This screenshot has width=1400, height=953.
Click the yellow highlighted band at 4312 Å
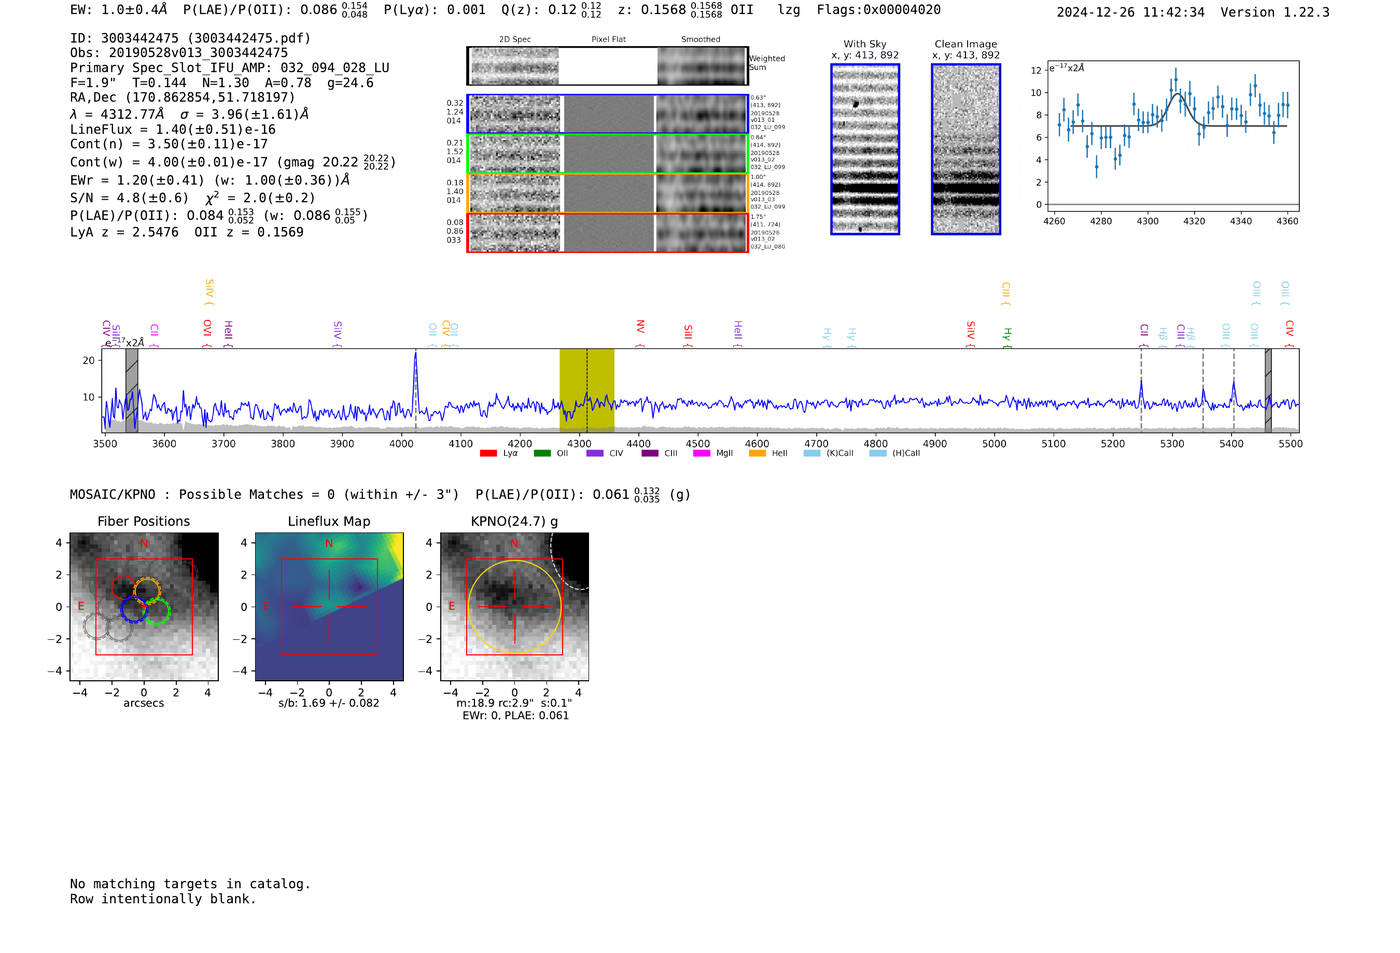click(586, 390)
